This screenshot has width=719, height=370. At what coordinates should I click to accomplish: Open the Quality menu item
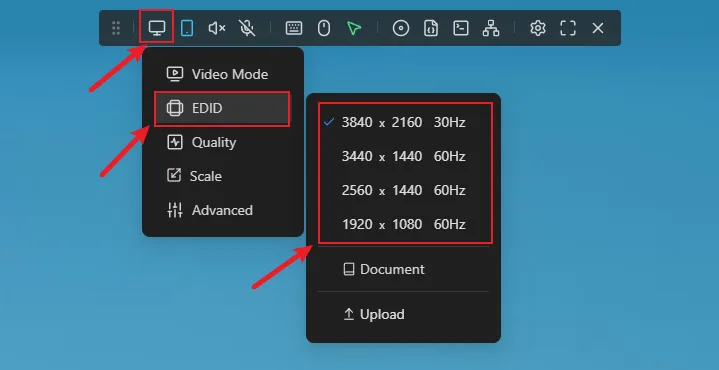point(223,142)
